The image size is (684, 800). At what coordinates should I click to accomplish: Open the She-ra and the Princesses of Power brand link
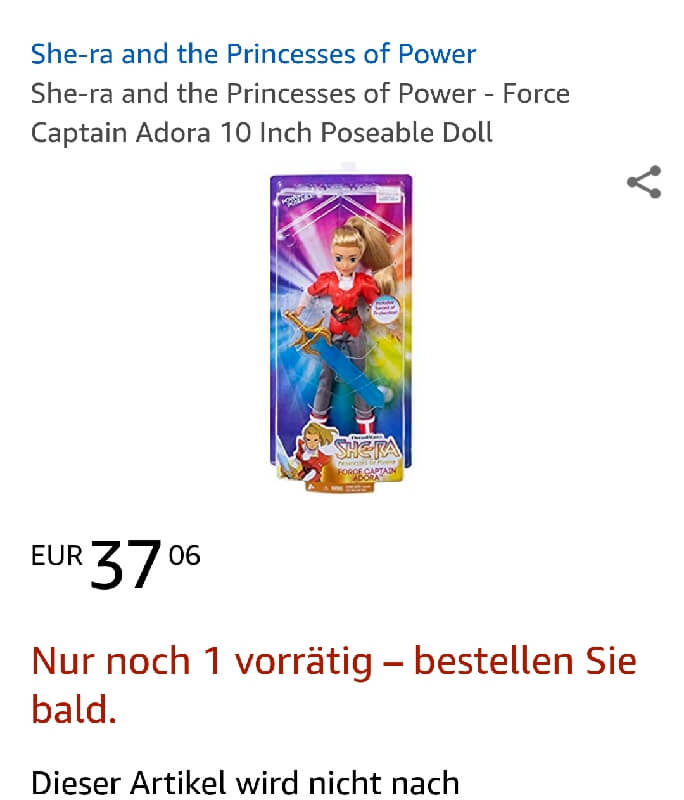[253, 54]
